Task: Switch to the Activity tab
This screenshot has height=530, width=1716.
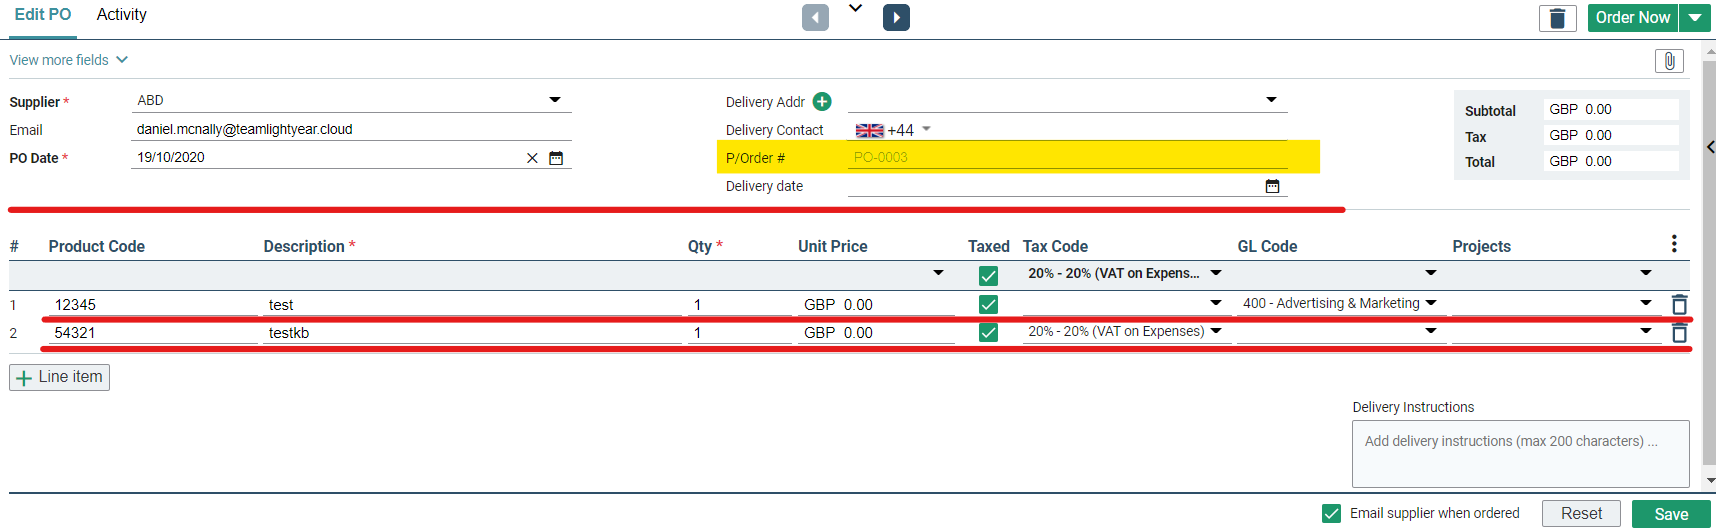Action: coord(122,15)
